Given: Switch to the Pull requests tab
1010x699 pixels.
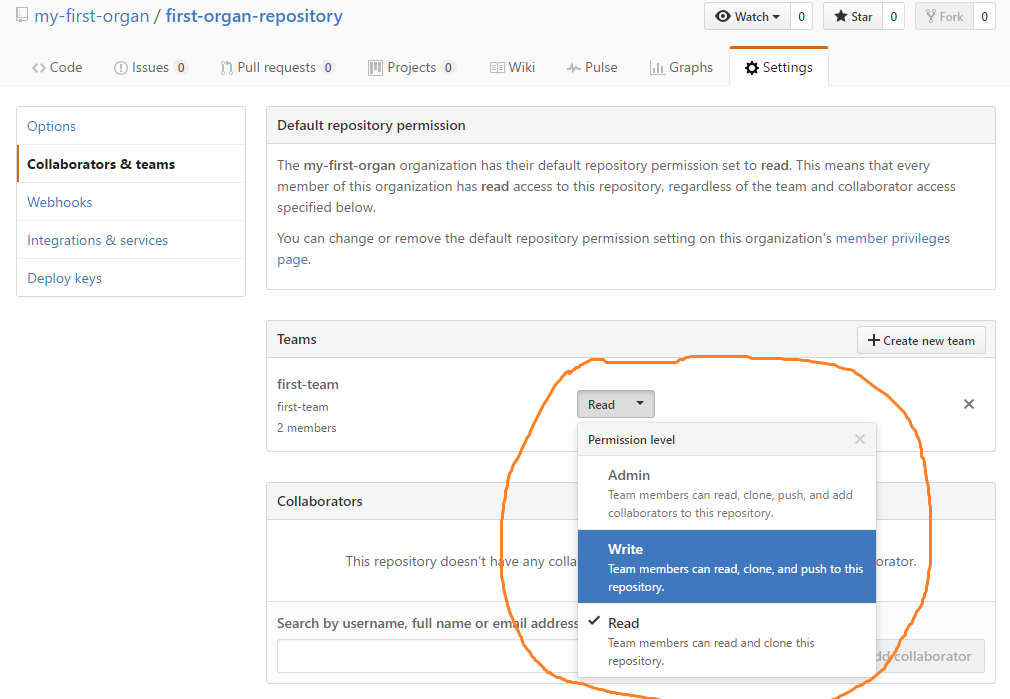Looking at the screenshot, I should (x=278, y=67).
